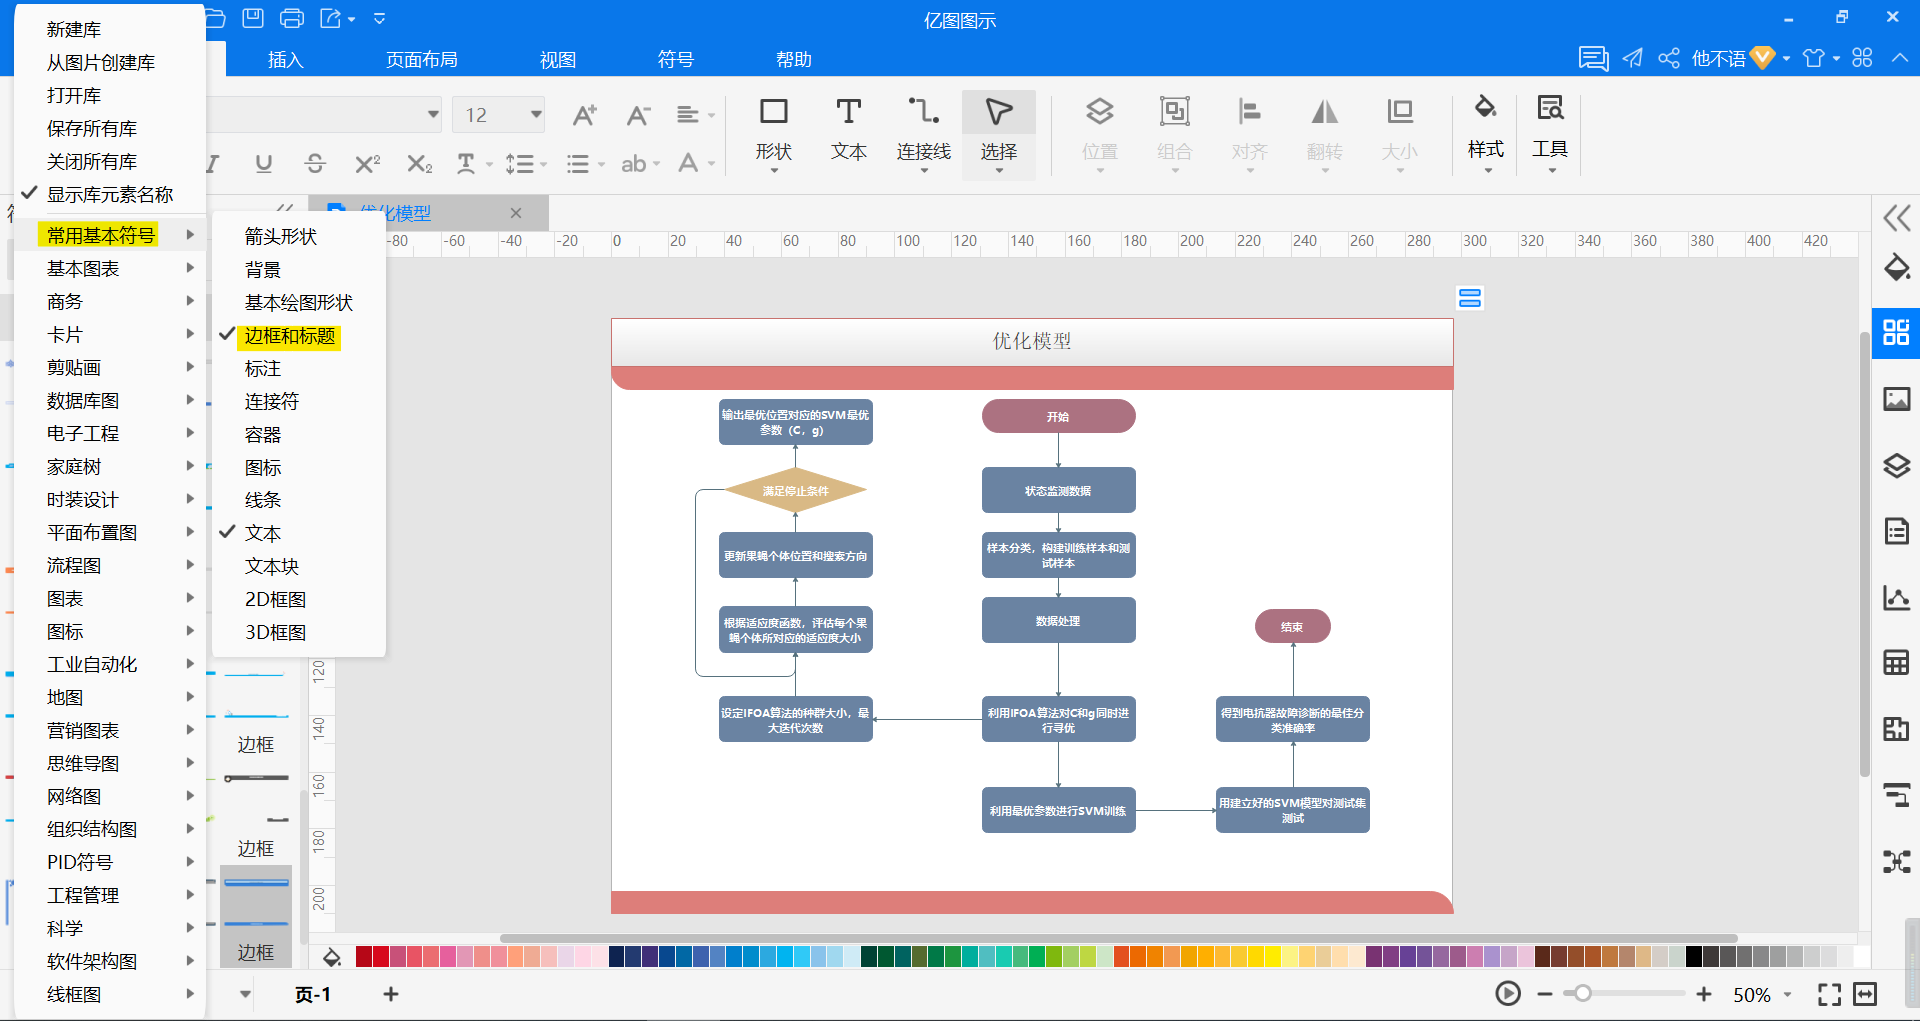The height and width of the screenshot is (1021, 1920).
Task: Toggle fullscreen view icon
Action: click(x=1829, y=994)
